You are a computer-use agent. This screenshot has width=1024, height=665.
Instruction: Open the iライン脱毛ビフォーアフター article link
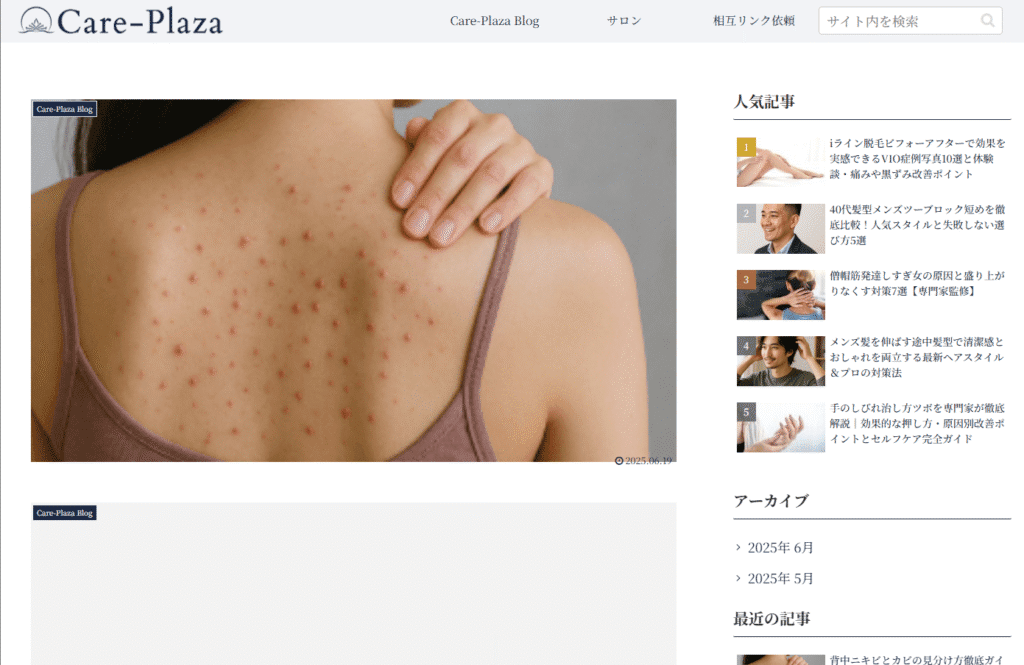click(917, 159)
